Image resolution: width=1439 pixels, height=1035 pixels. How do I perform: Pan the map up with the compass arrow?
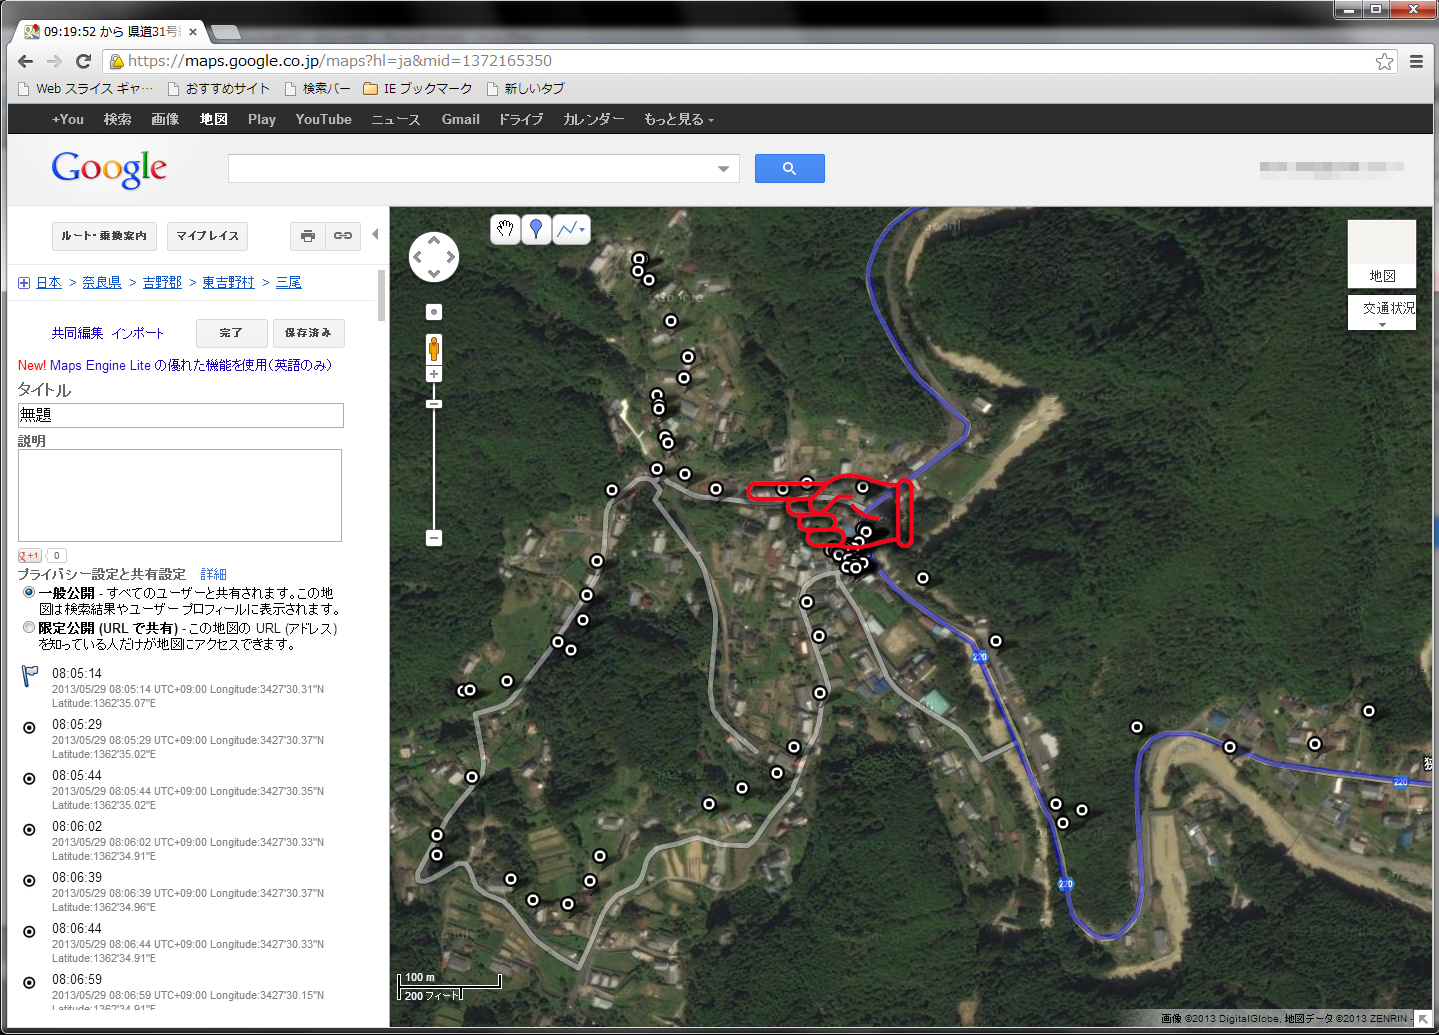(x=434, y=241)
